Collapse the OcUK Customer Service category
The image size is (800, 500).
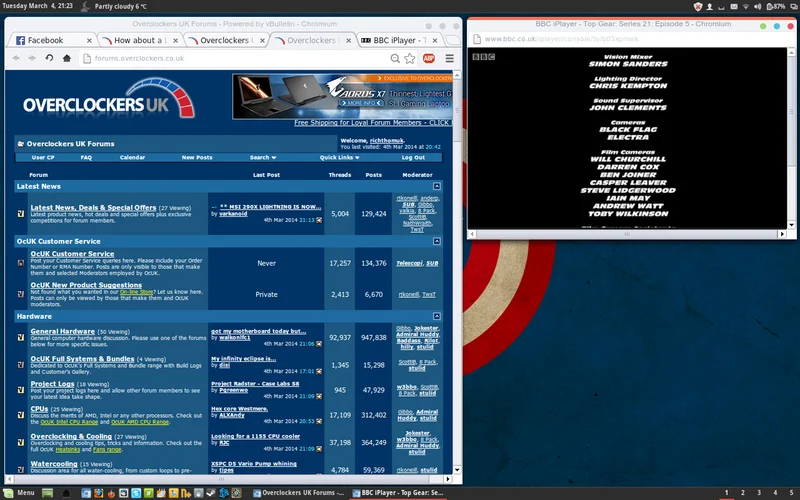tap(437, 241)
